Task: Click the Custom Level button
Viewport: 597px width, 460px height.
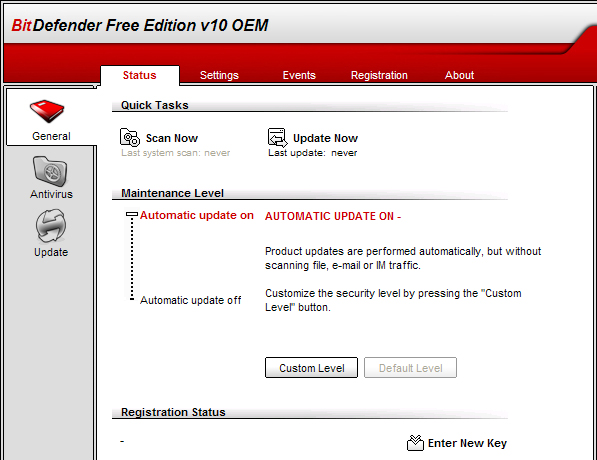Action: (311, 367)
